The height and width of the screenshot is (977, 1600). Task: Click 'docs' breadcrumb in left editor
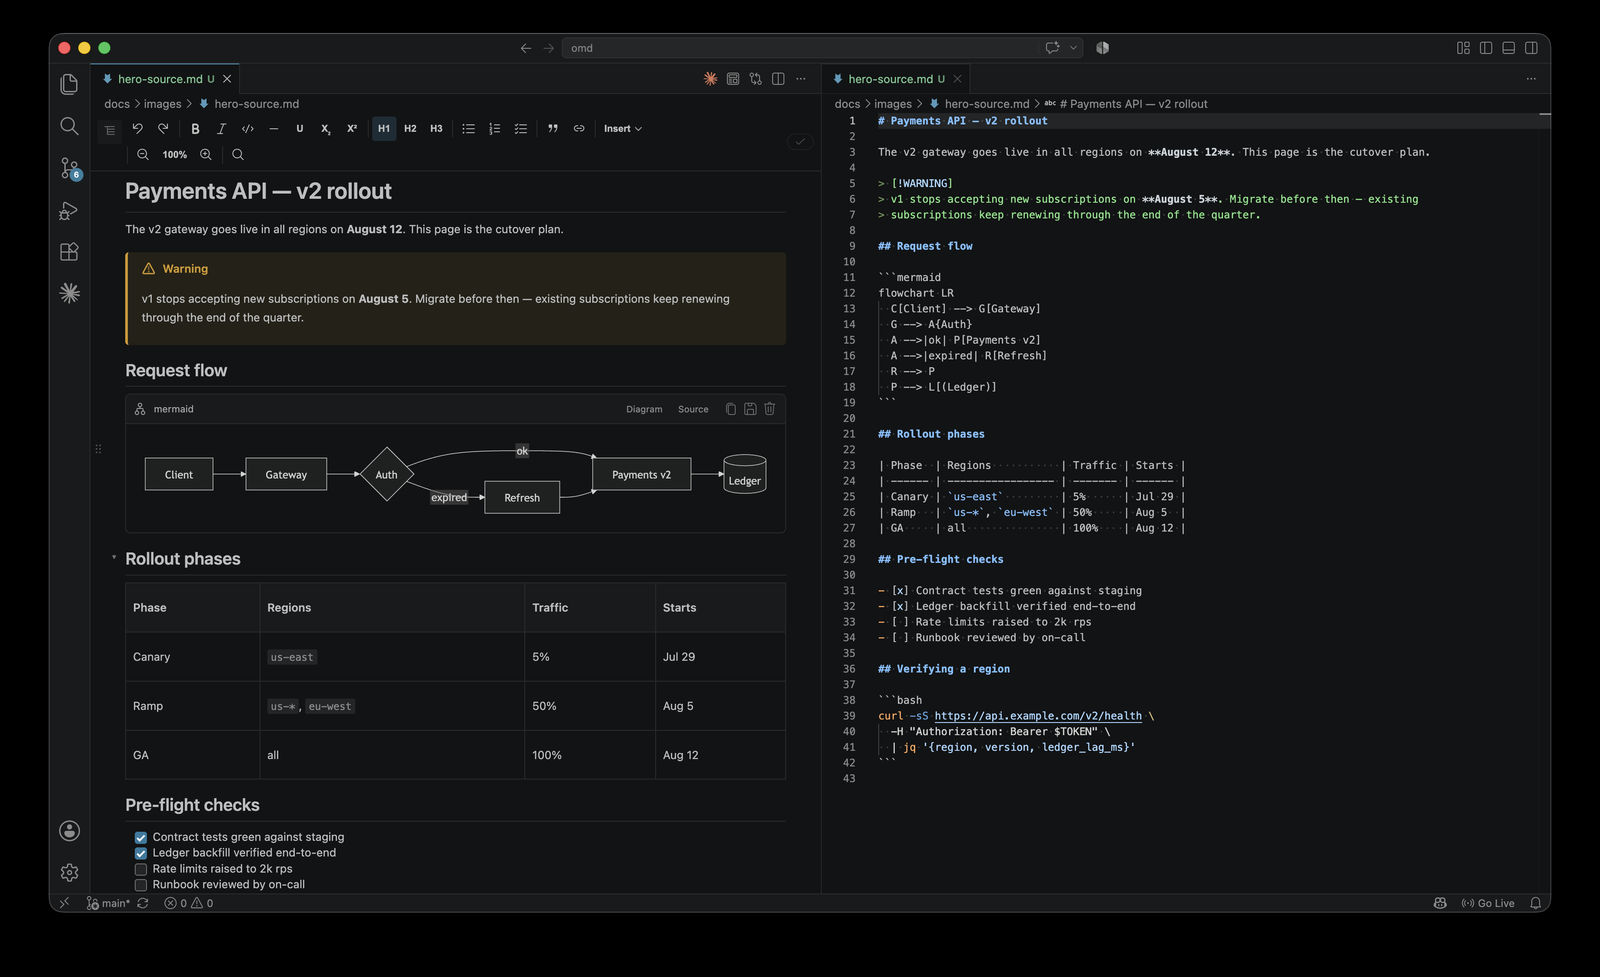(117, 104)
